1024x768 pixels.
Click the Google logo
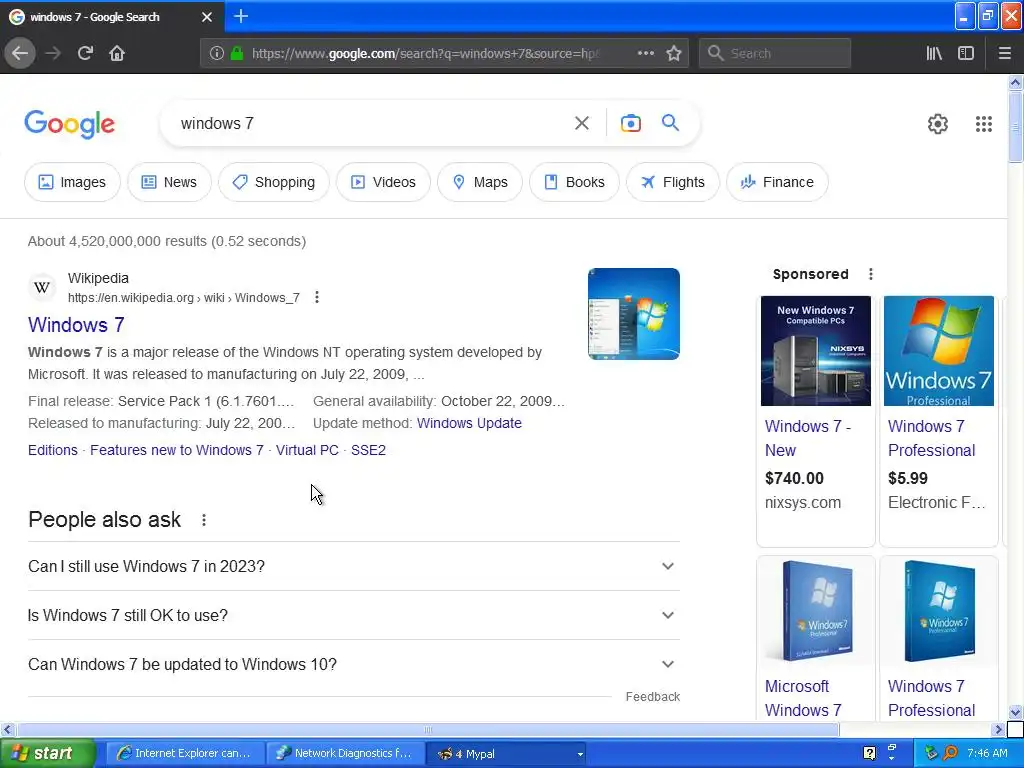(x=70, y=124)
